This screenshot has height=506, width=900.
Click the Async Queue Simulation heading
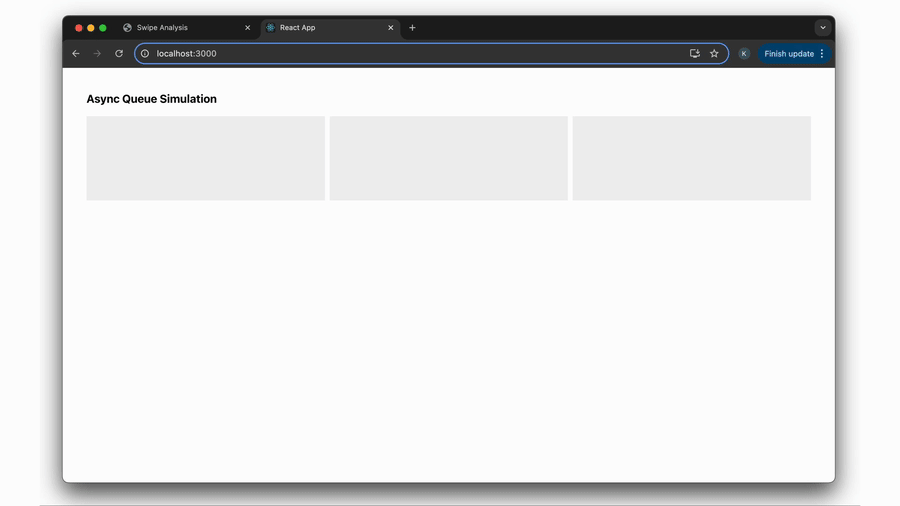[x=151, y=99]
